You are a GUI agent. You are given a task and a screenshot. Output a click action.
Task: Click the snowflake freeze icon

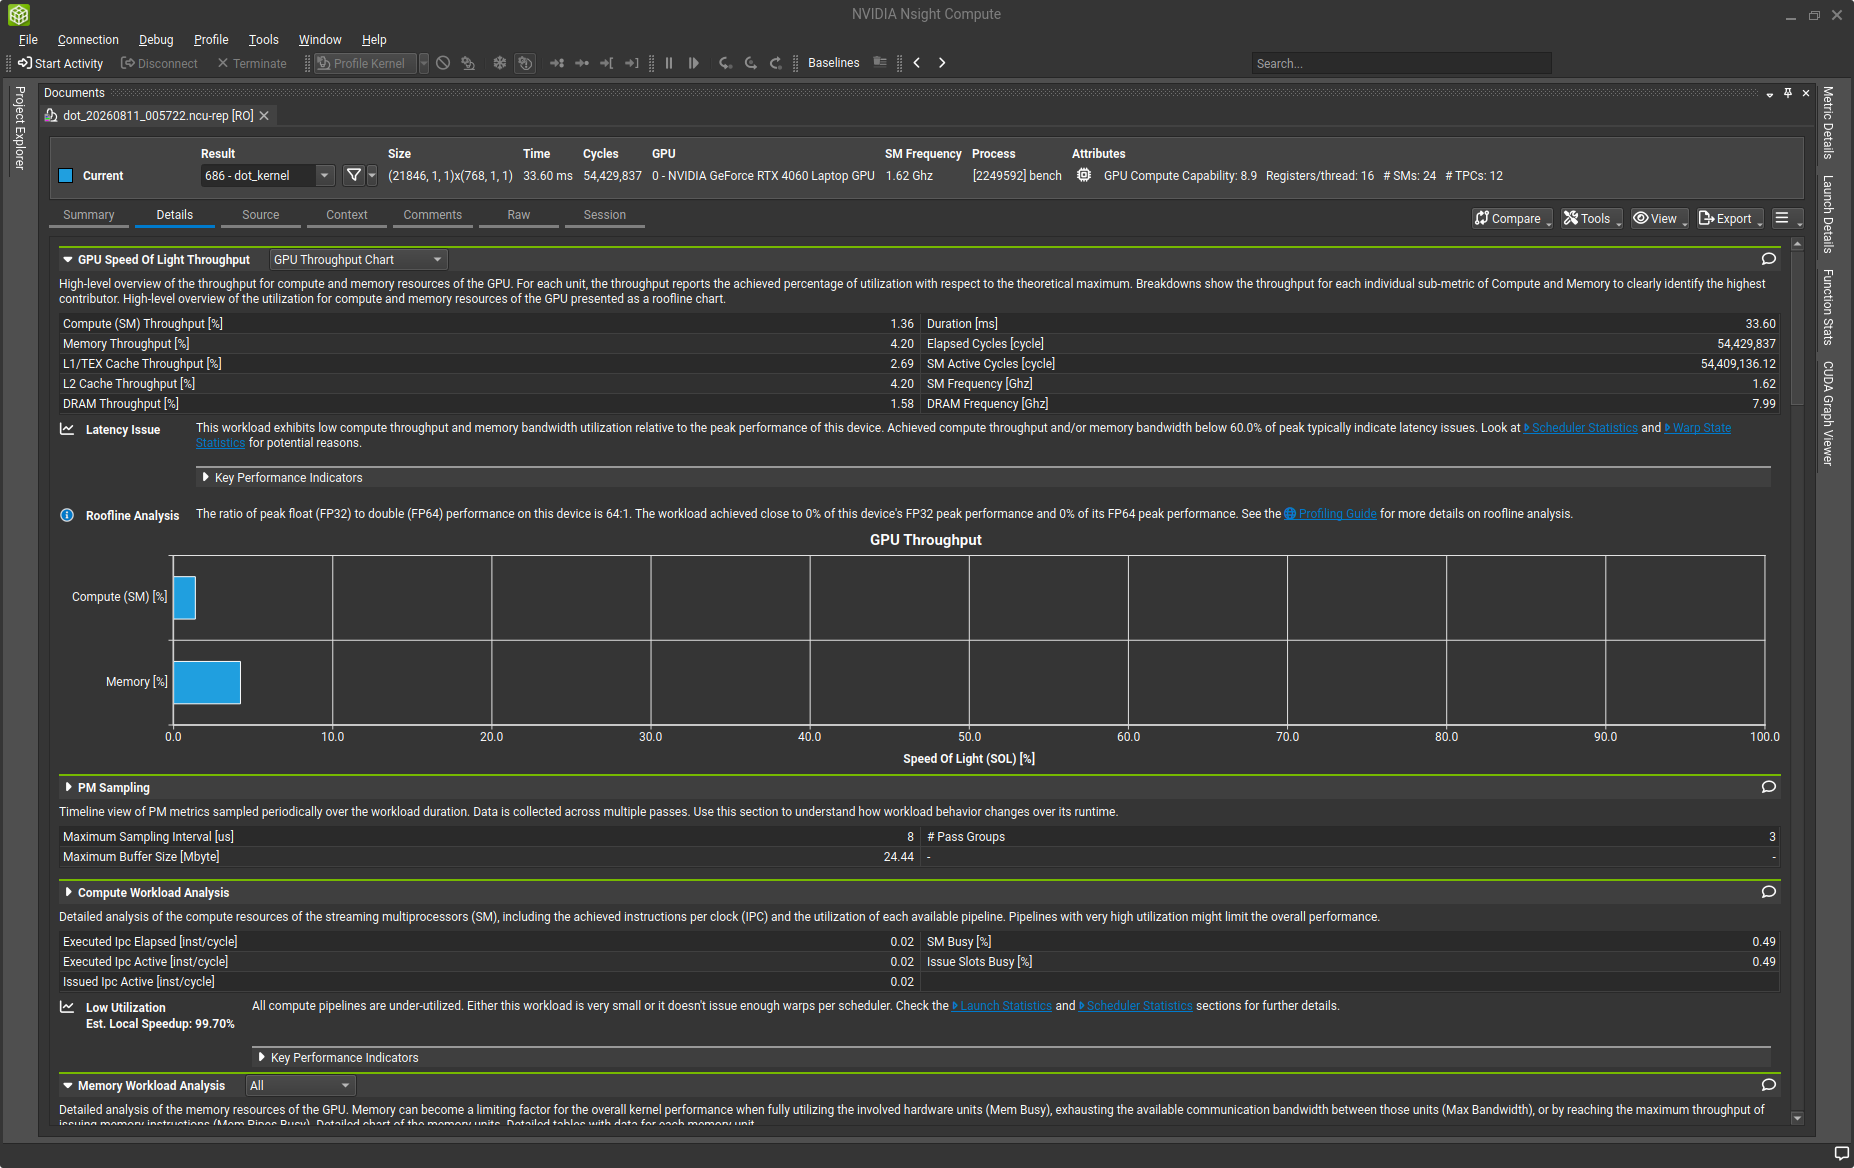(x=500, y=63)
